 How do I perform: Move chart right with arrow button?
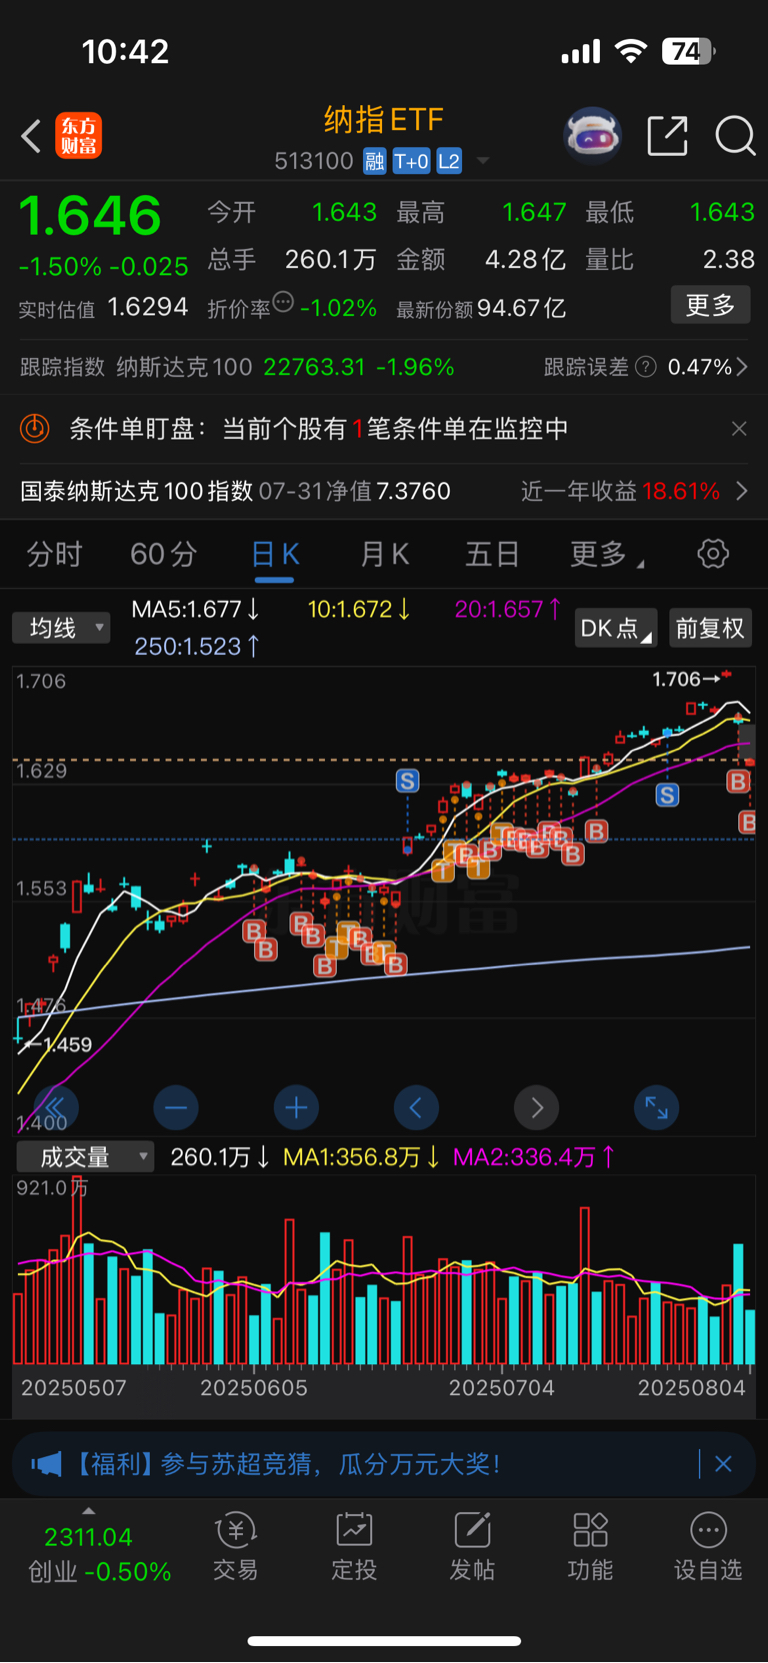(537, 1108)
